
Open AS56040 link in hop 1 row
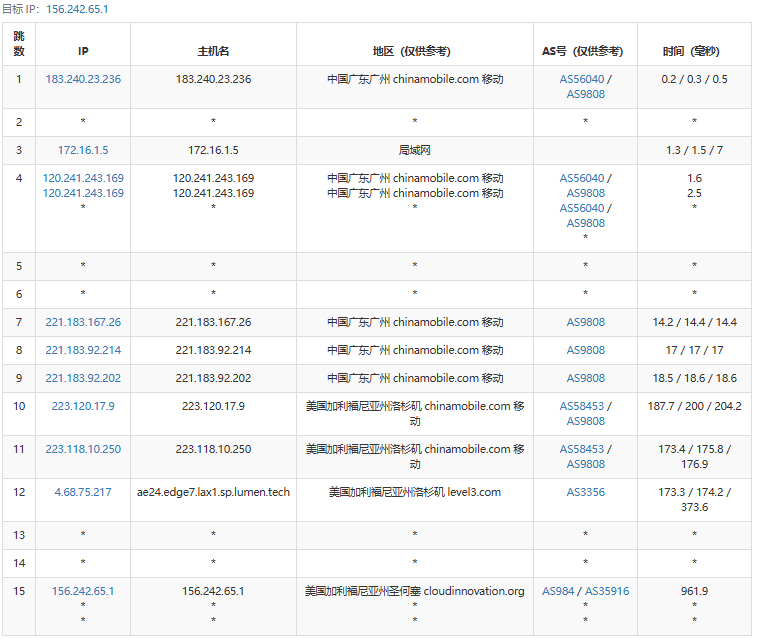click(582, 79)
